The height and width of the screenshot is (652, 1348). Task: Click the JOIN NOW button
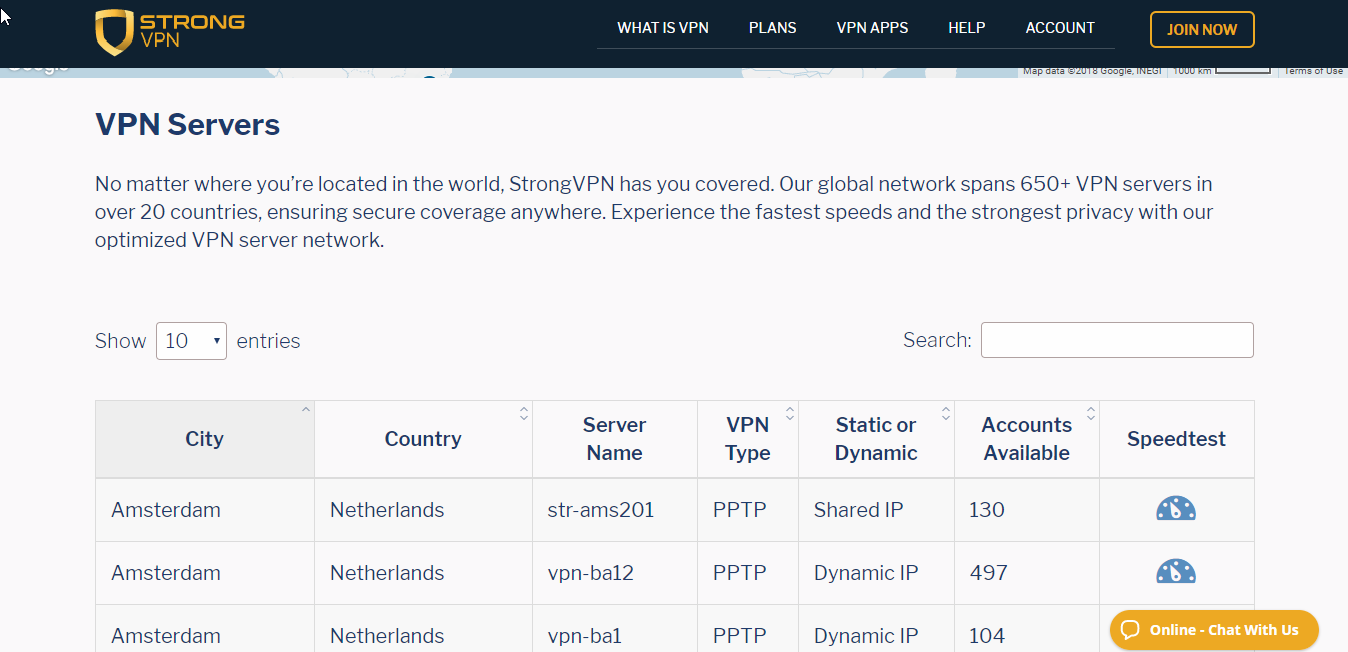click(1202, 30)
